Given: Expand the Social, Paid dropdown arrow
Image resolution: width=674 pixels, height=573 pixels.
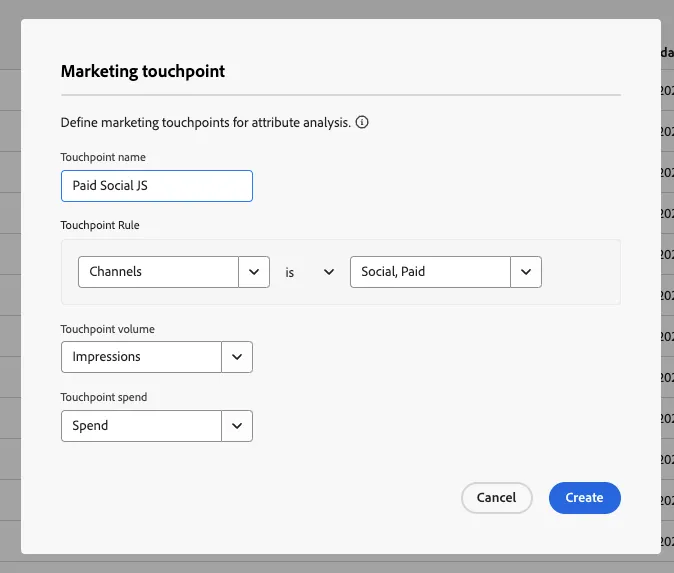Looking at the screenshot, I should pos(526,272).
